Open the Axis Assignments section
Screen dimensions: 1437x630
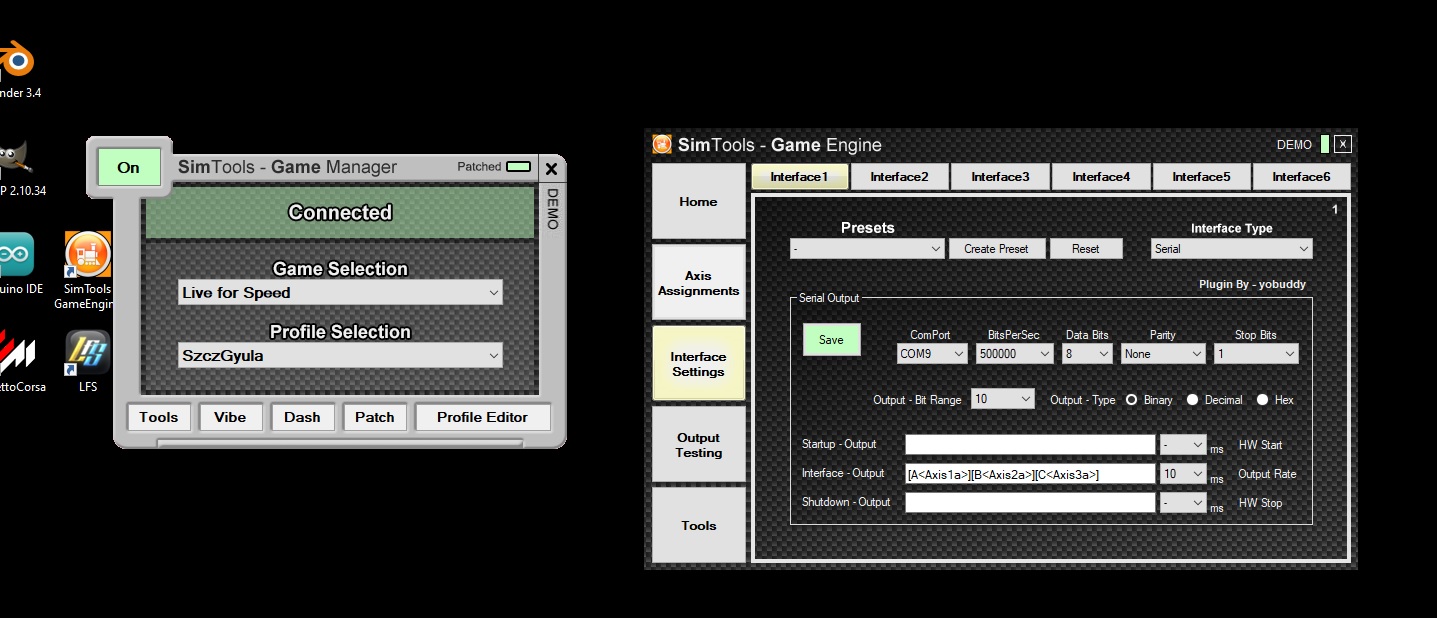(698, 283)
